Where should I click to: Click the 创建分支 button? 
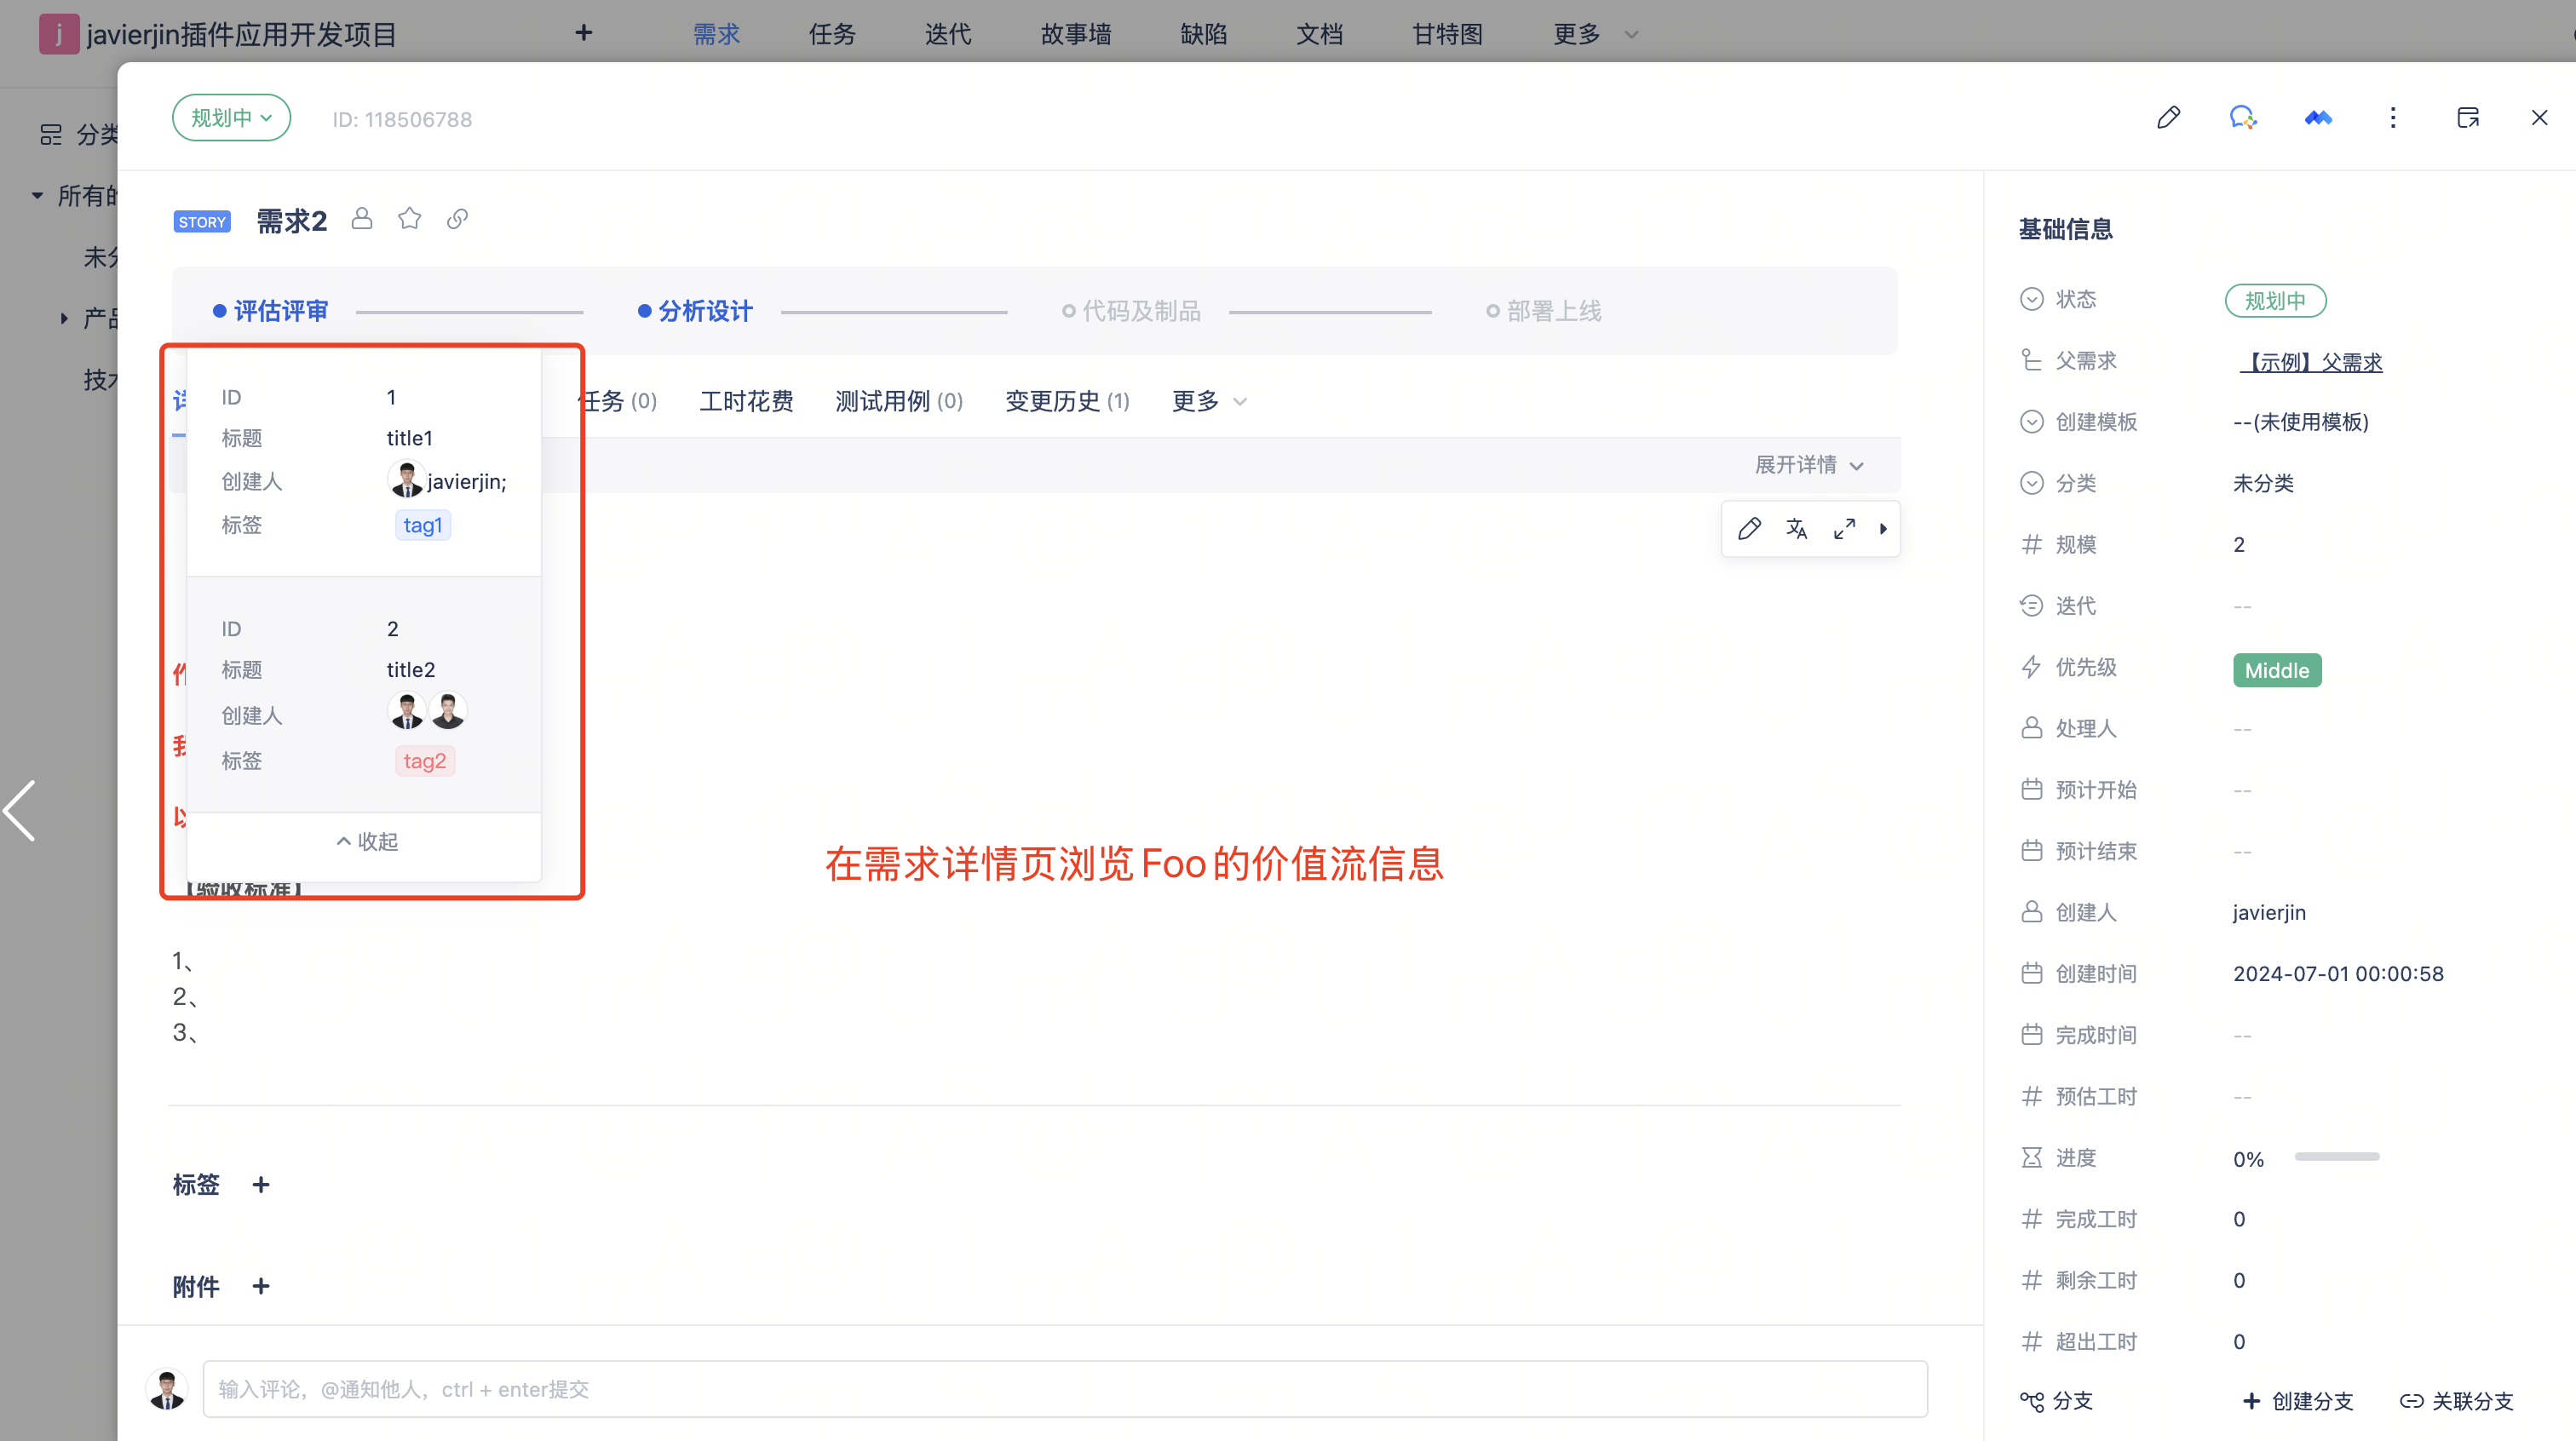pos(2298,1401)
